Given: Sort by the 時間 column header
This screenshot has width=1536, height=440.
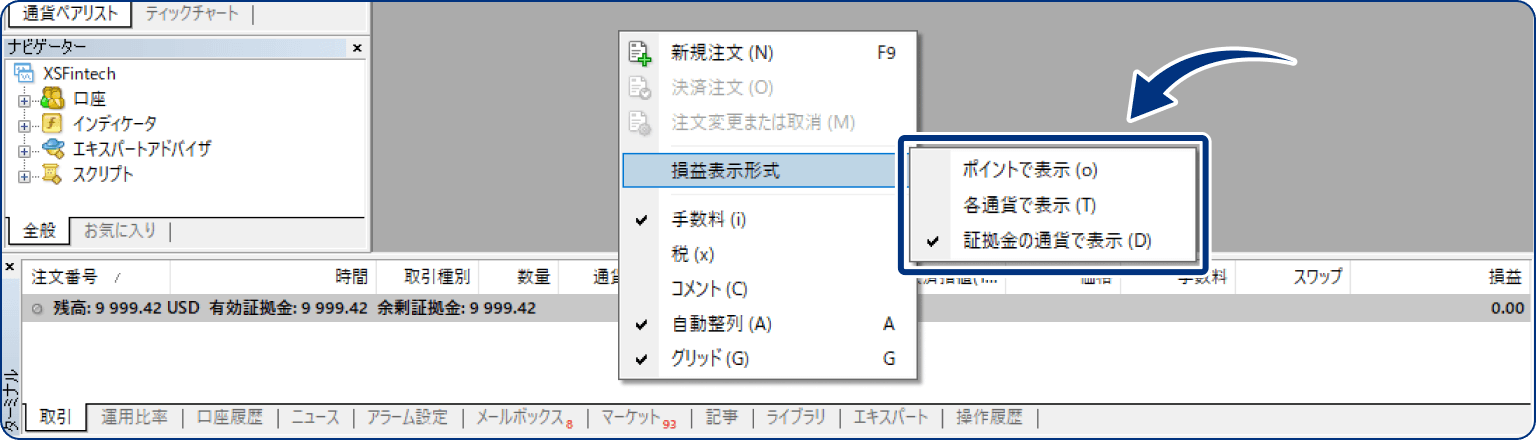Looking at the screenshot, I should pos(273,277).
